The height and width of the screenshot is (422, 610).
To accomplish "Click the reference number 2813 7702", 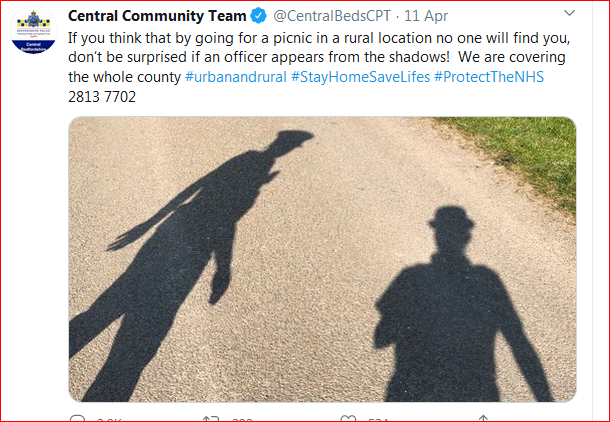I will click(102, 96).
